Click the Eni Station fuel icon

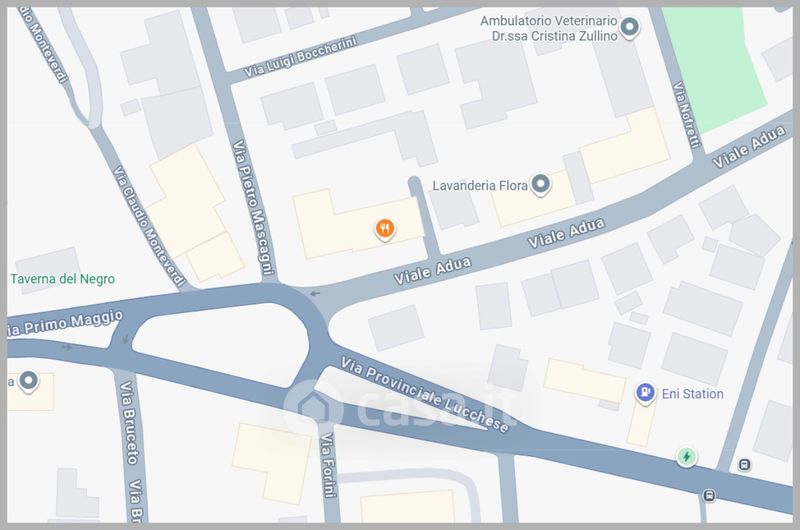point(645,393)
